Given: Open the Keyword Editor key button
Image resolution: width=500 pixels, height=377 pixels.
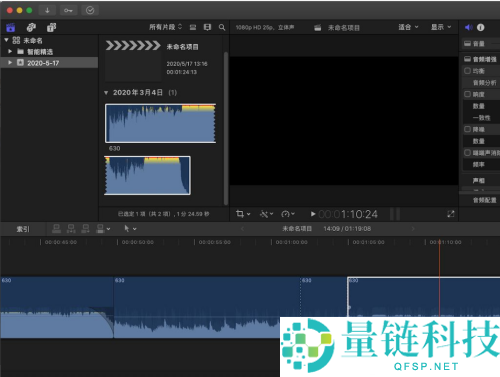Looking at the screenshot, I should pos(68,10).
